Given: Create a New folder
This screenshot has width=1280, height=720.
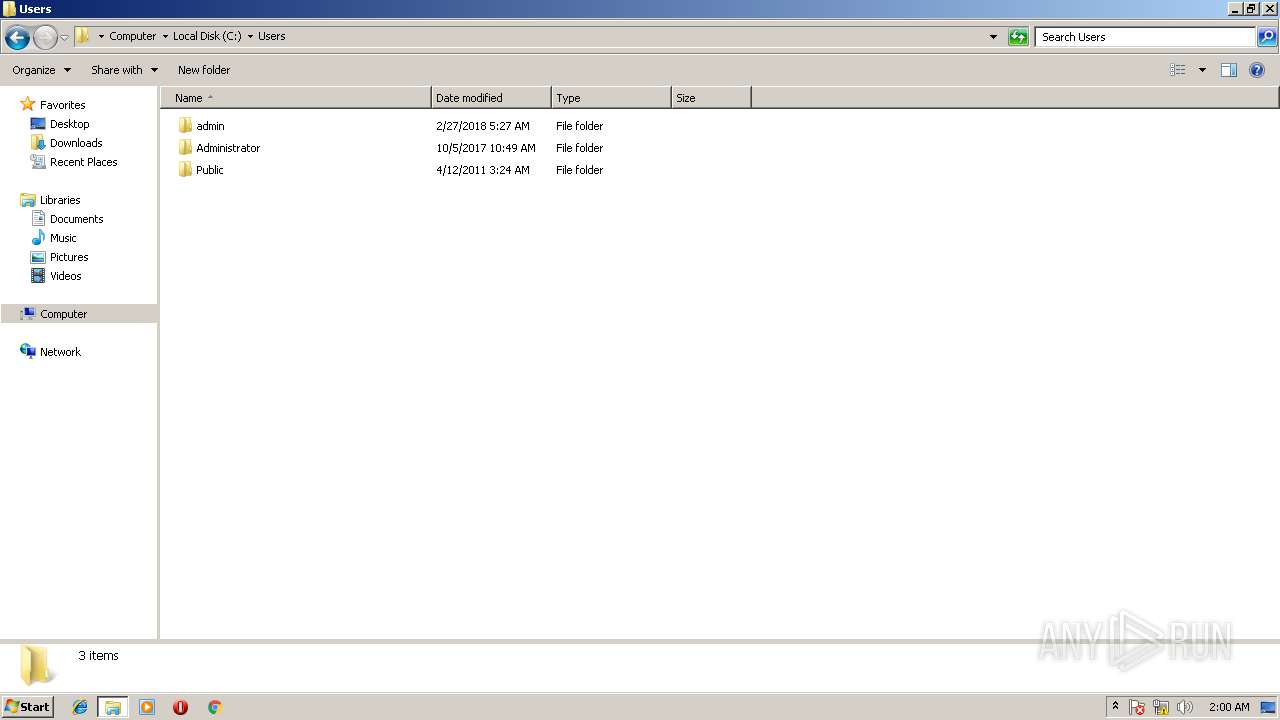Looking at the screenshot, I should (x=204, y=70).
